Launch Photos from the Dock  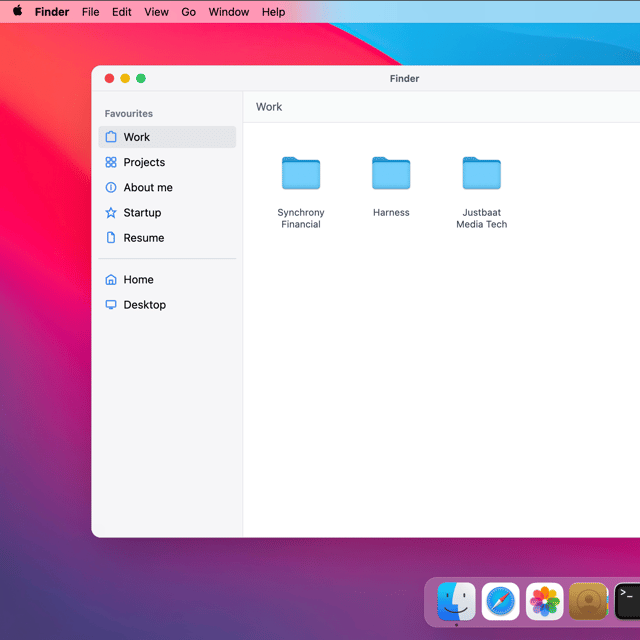[544, 601]
